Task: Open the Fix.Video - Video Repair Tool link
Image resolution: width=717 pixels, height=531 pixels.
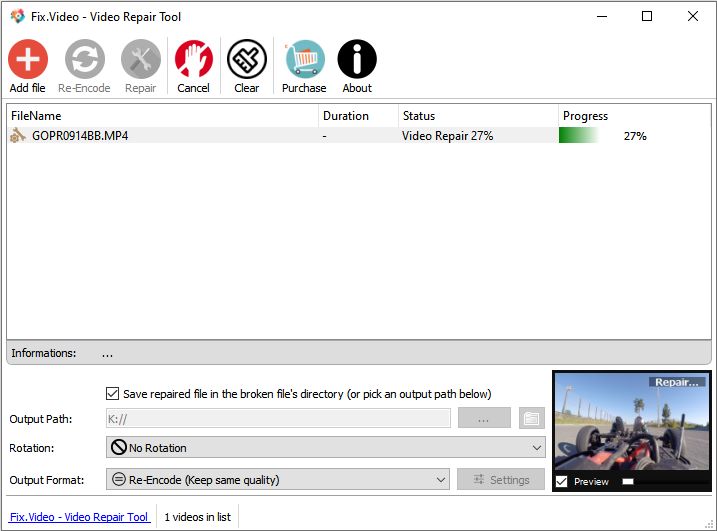Action: [x=79, y=517]
